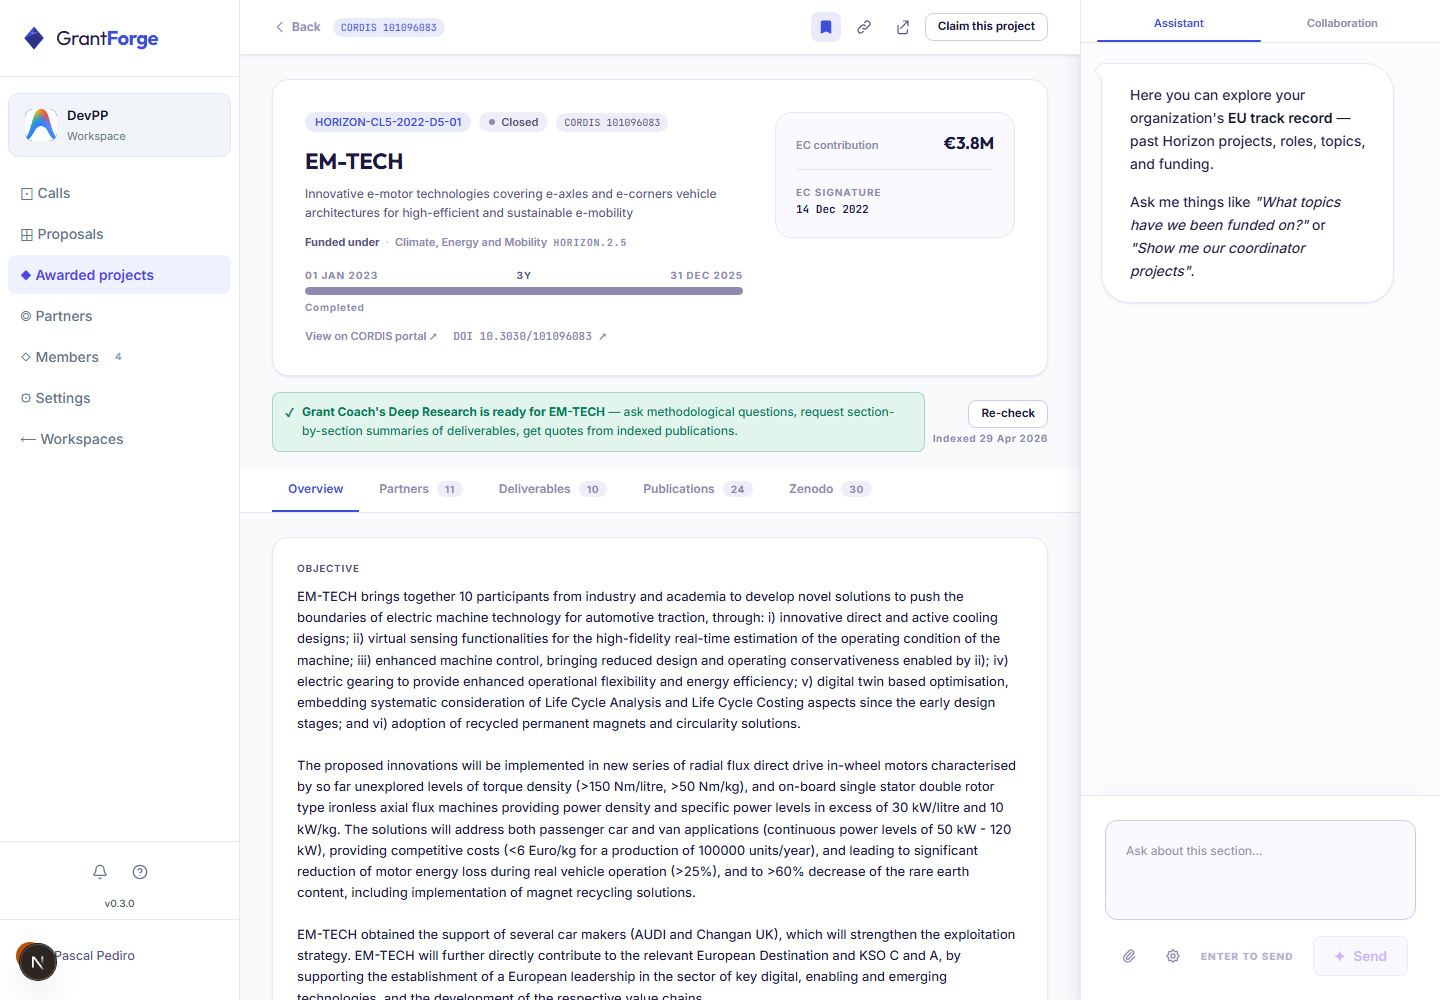
Task: Open the Publications tab
Action: pyautogui.click(x=697, y=489)
